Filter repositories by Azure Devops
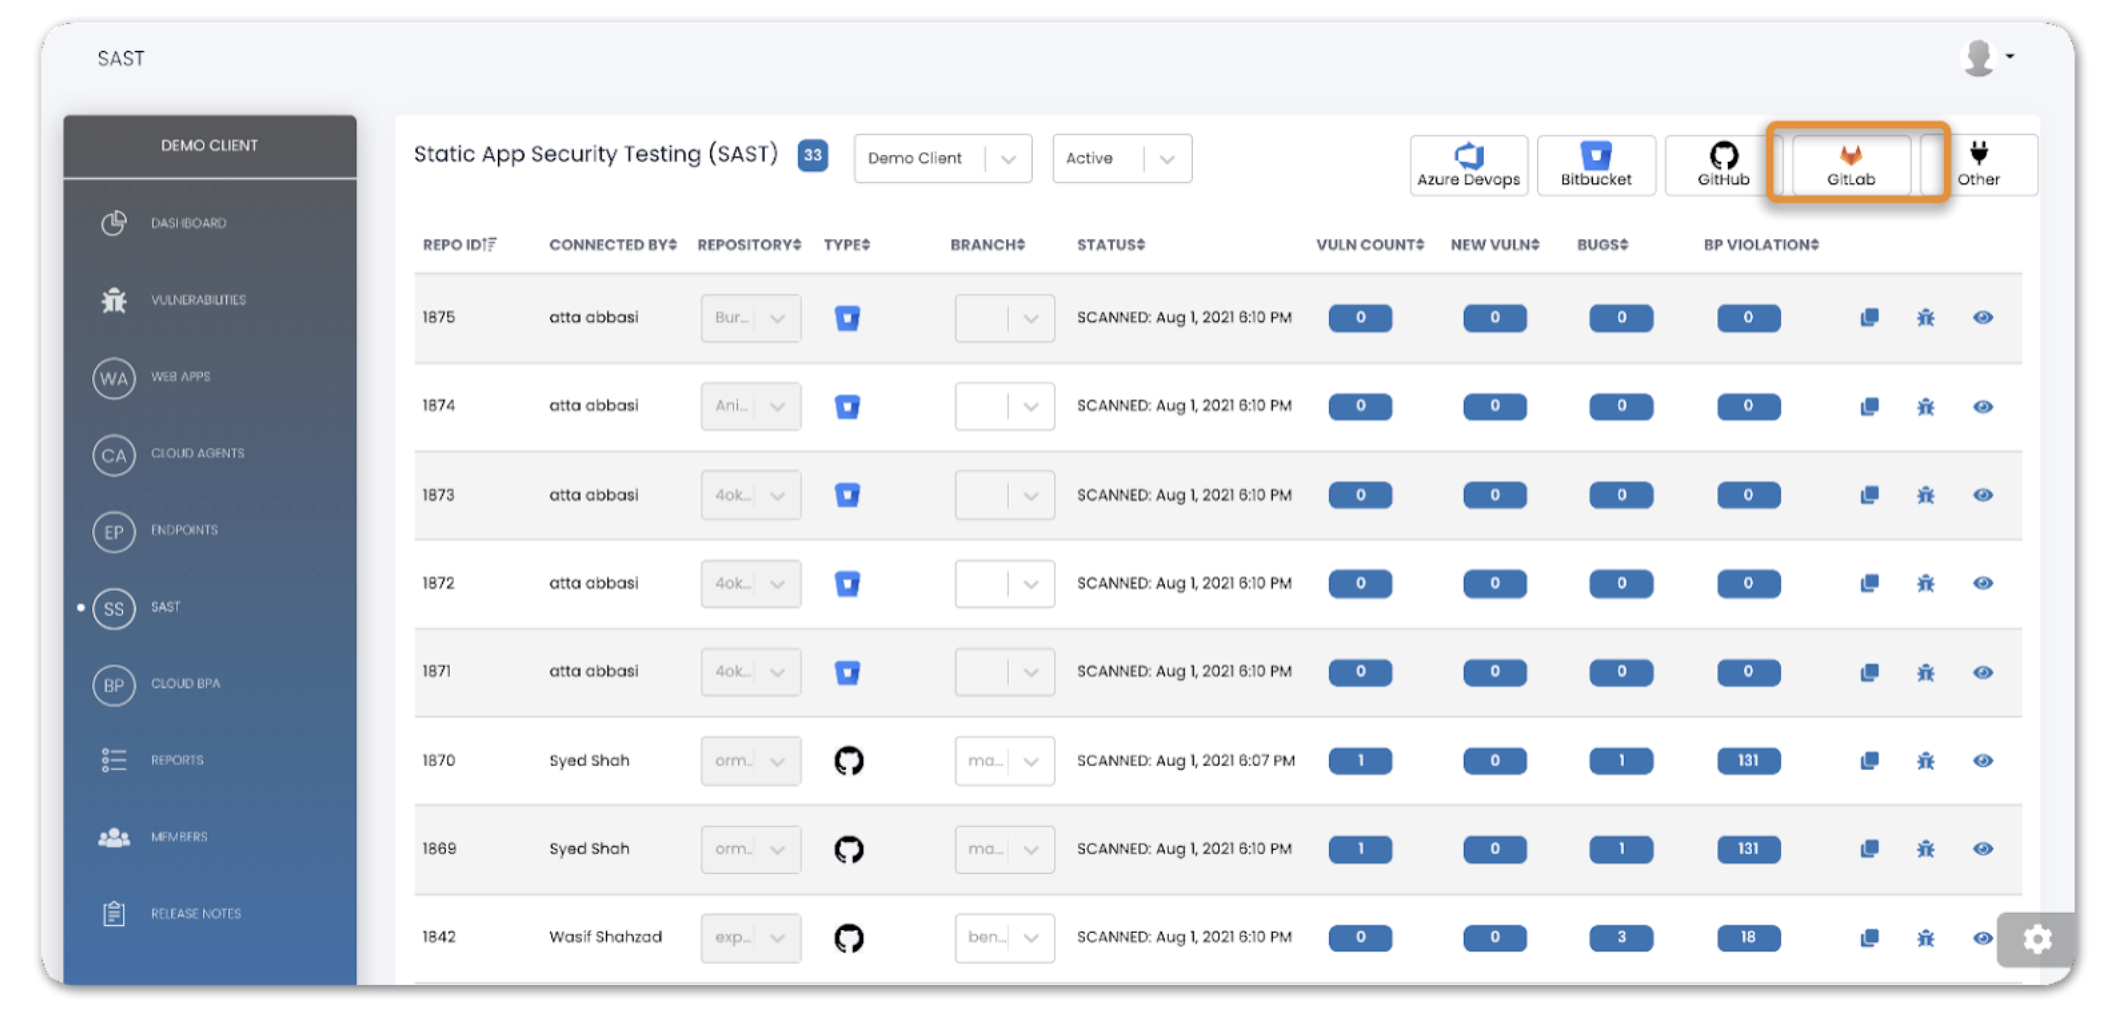Viewport: 2102px width, 1018px height. tap(1468, 165)
